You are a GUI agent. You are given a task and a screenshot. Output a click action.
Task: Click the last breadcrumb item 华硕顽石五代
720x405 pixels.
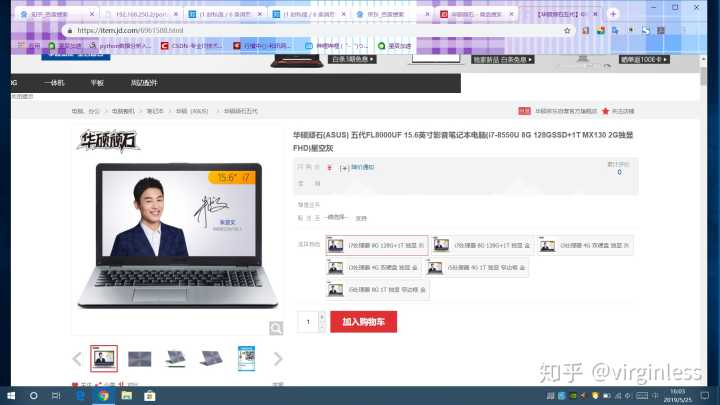241,111
